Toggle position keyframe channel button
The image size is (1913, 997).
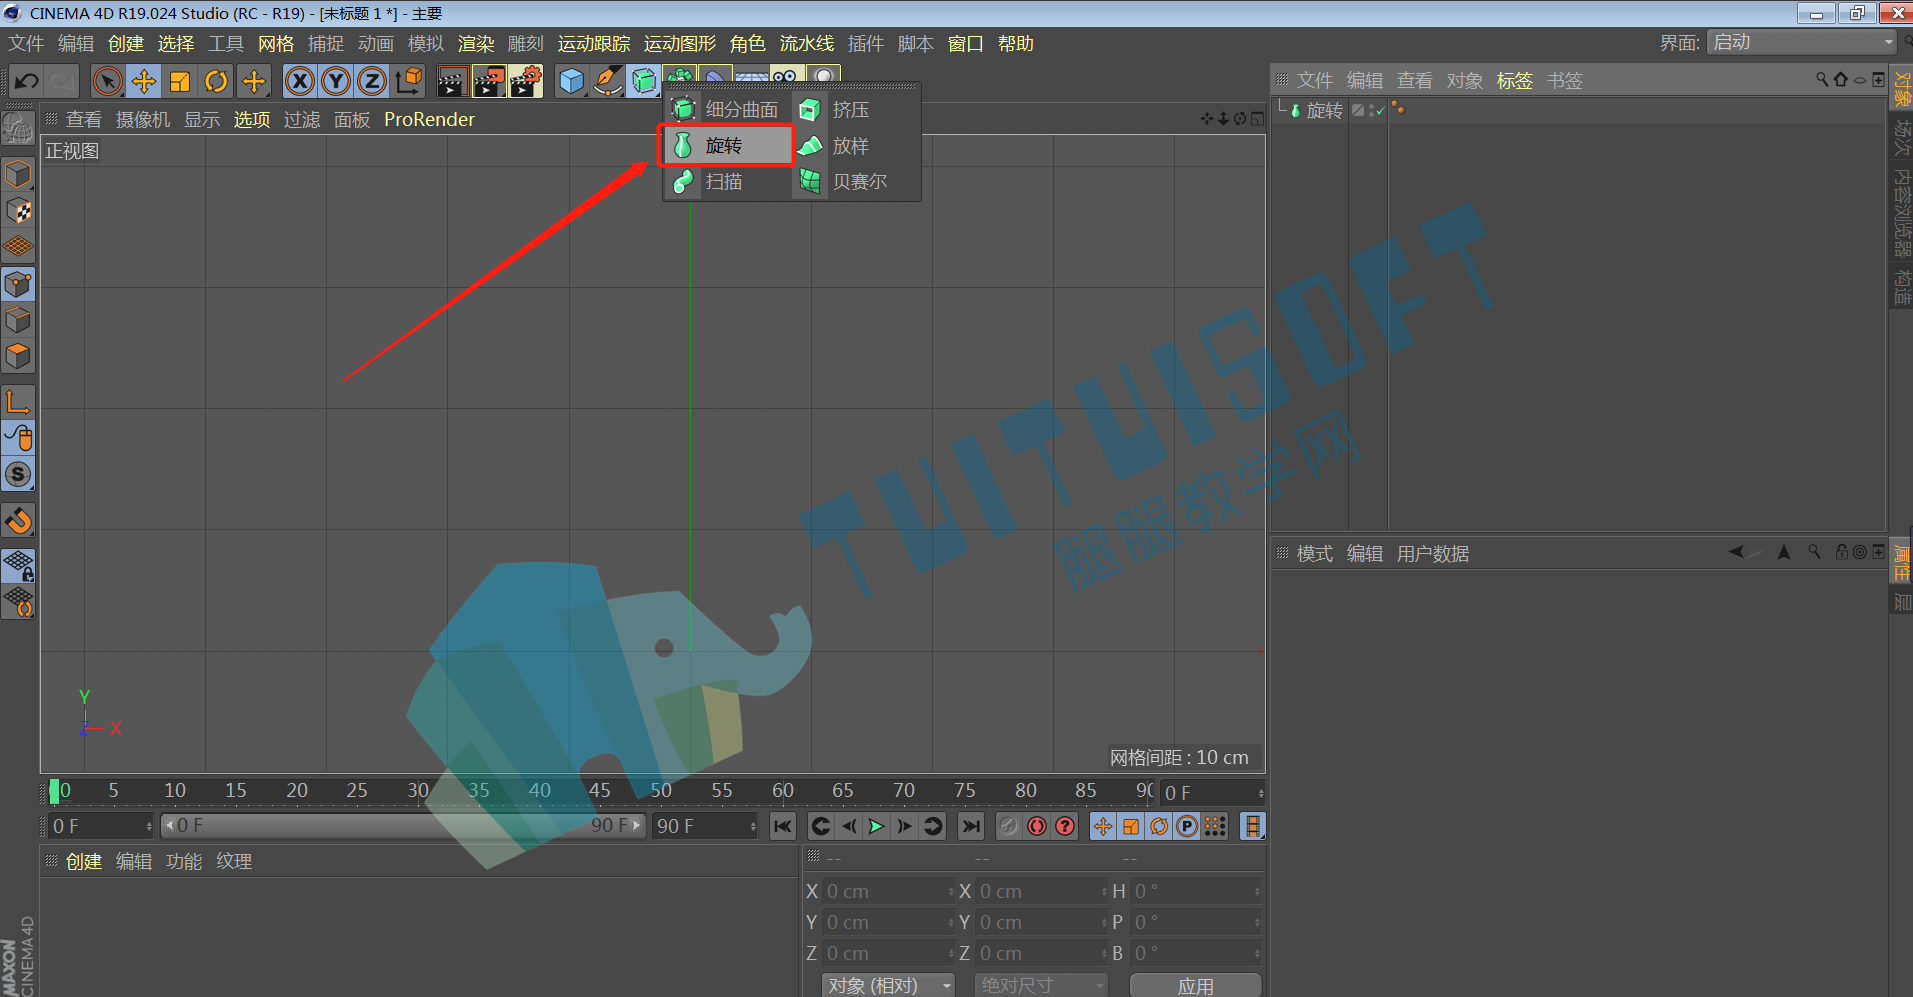click(1103, 826)
